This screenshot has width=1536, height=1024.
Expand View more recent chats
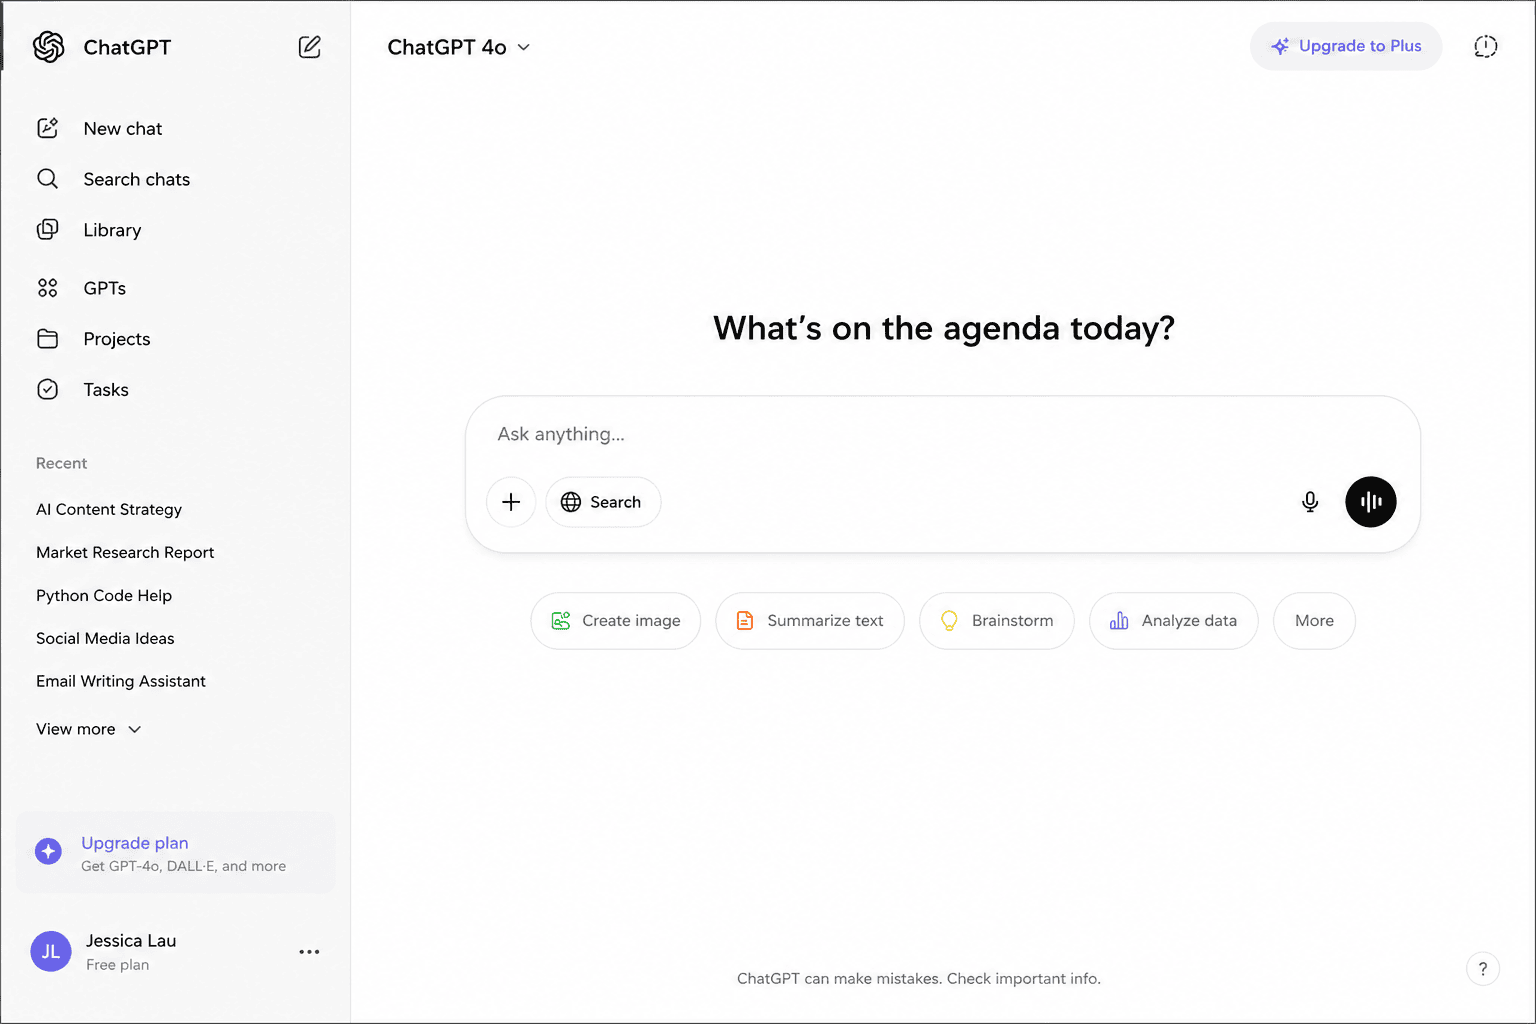tap(88, 729)
